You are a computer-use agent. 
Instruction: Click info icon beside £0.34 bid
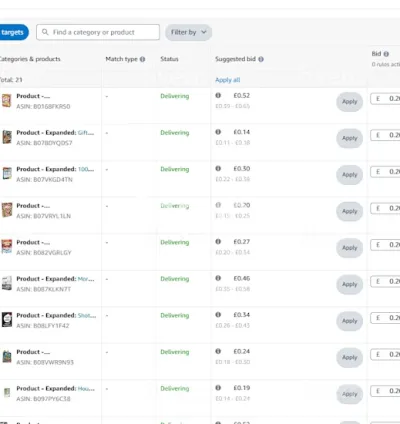tap(218, 315)
